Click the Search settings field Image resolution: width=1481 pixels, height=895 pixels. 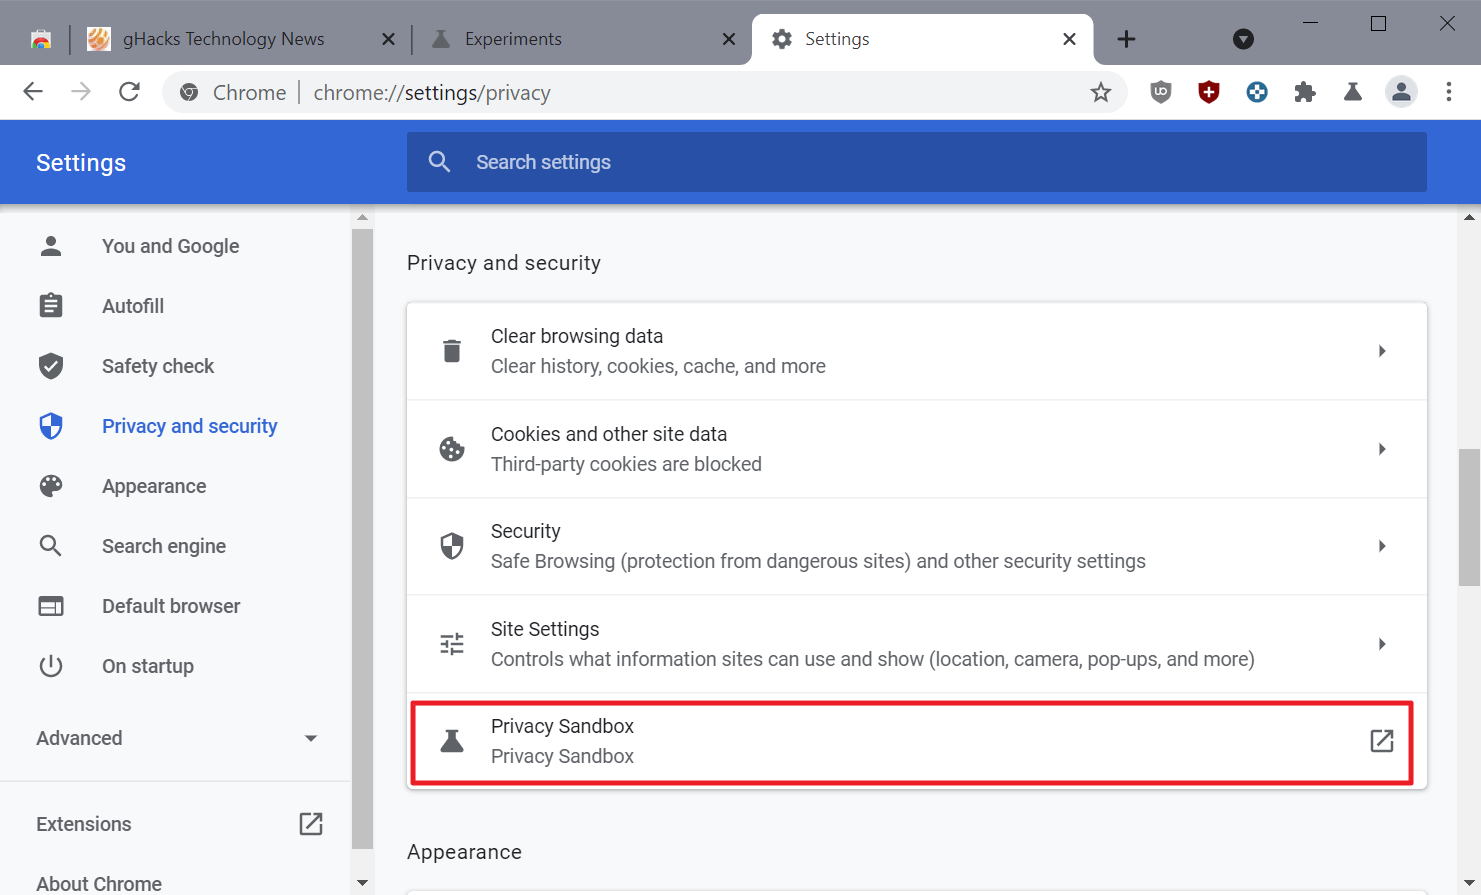pos(916,162)
